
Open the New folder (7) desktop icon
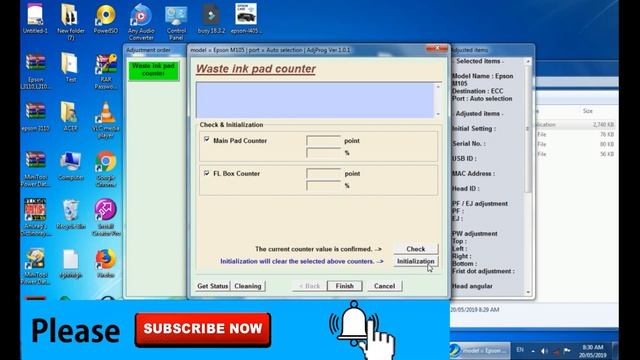(x=70, y=21)
